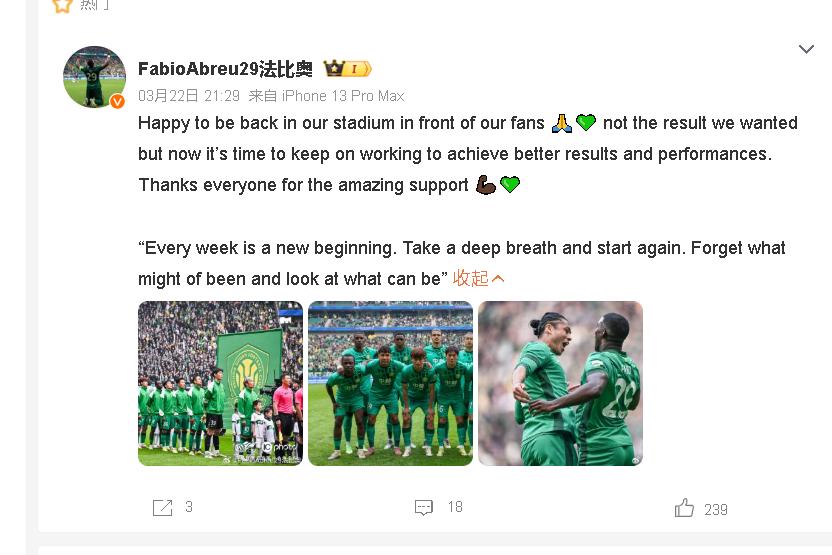Click the comment count 18

(455, 508)
